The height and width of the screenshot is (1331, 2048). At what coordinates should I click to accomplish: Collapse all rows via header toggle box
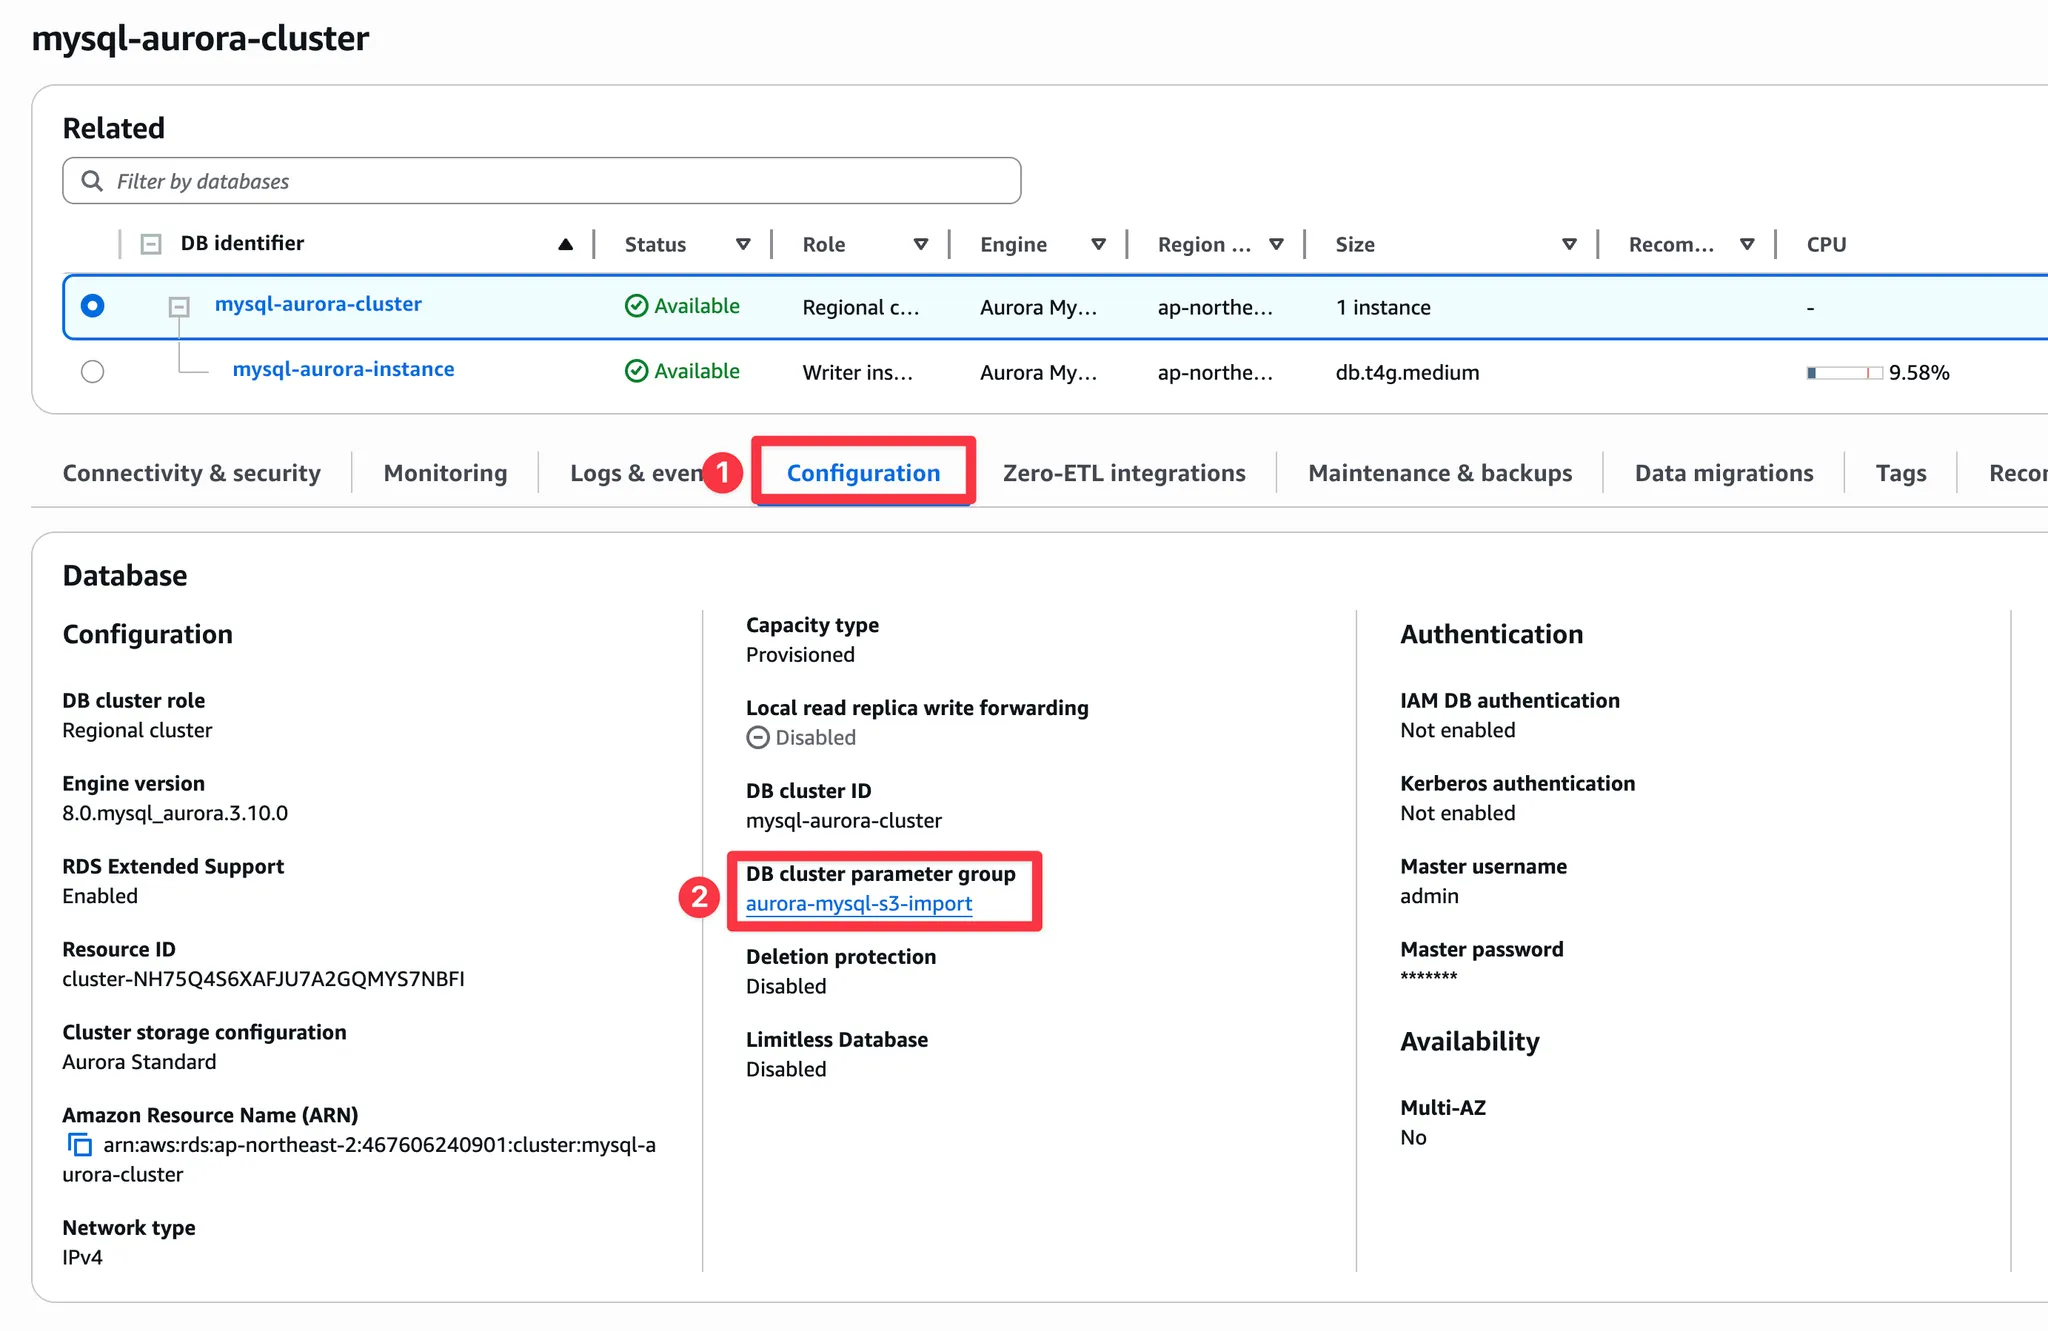point(151,244)
